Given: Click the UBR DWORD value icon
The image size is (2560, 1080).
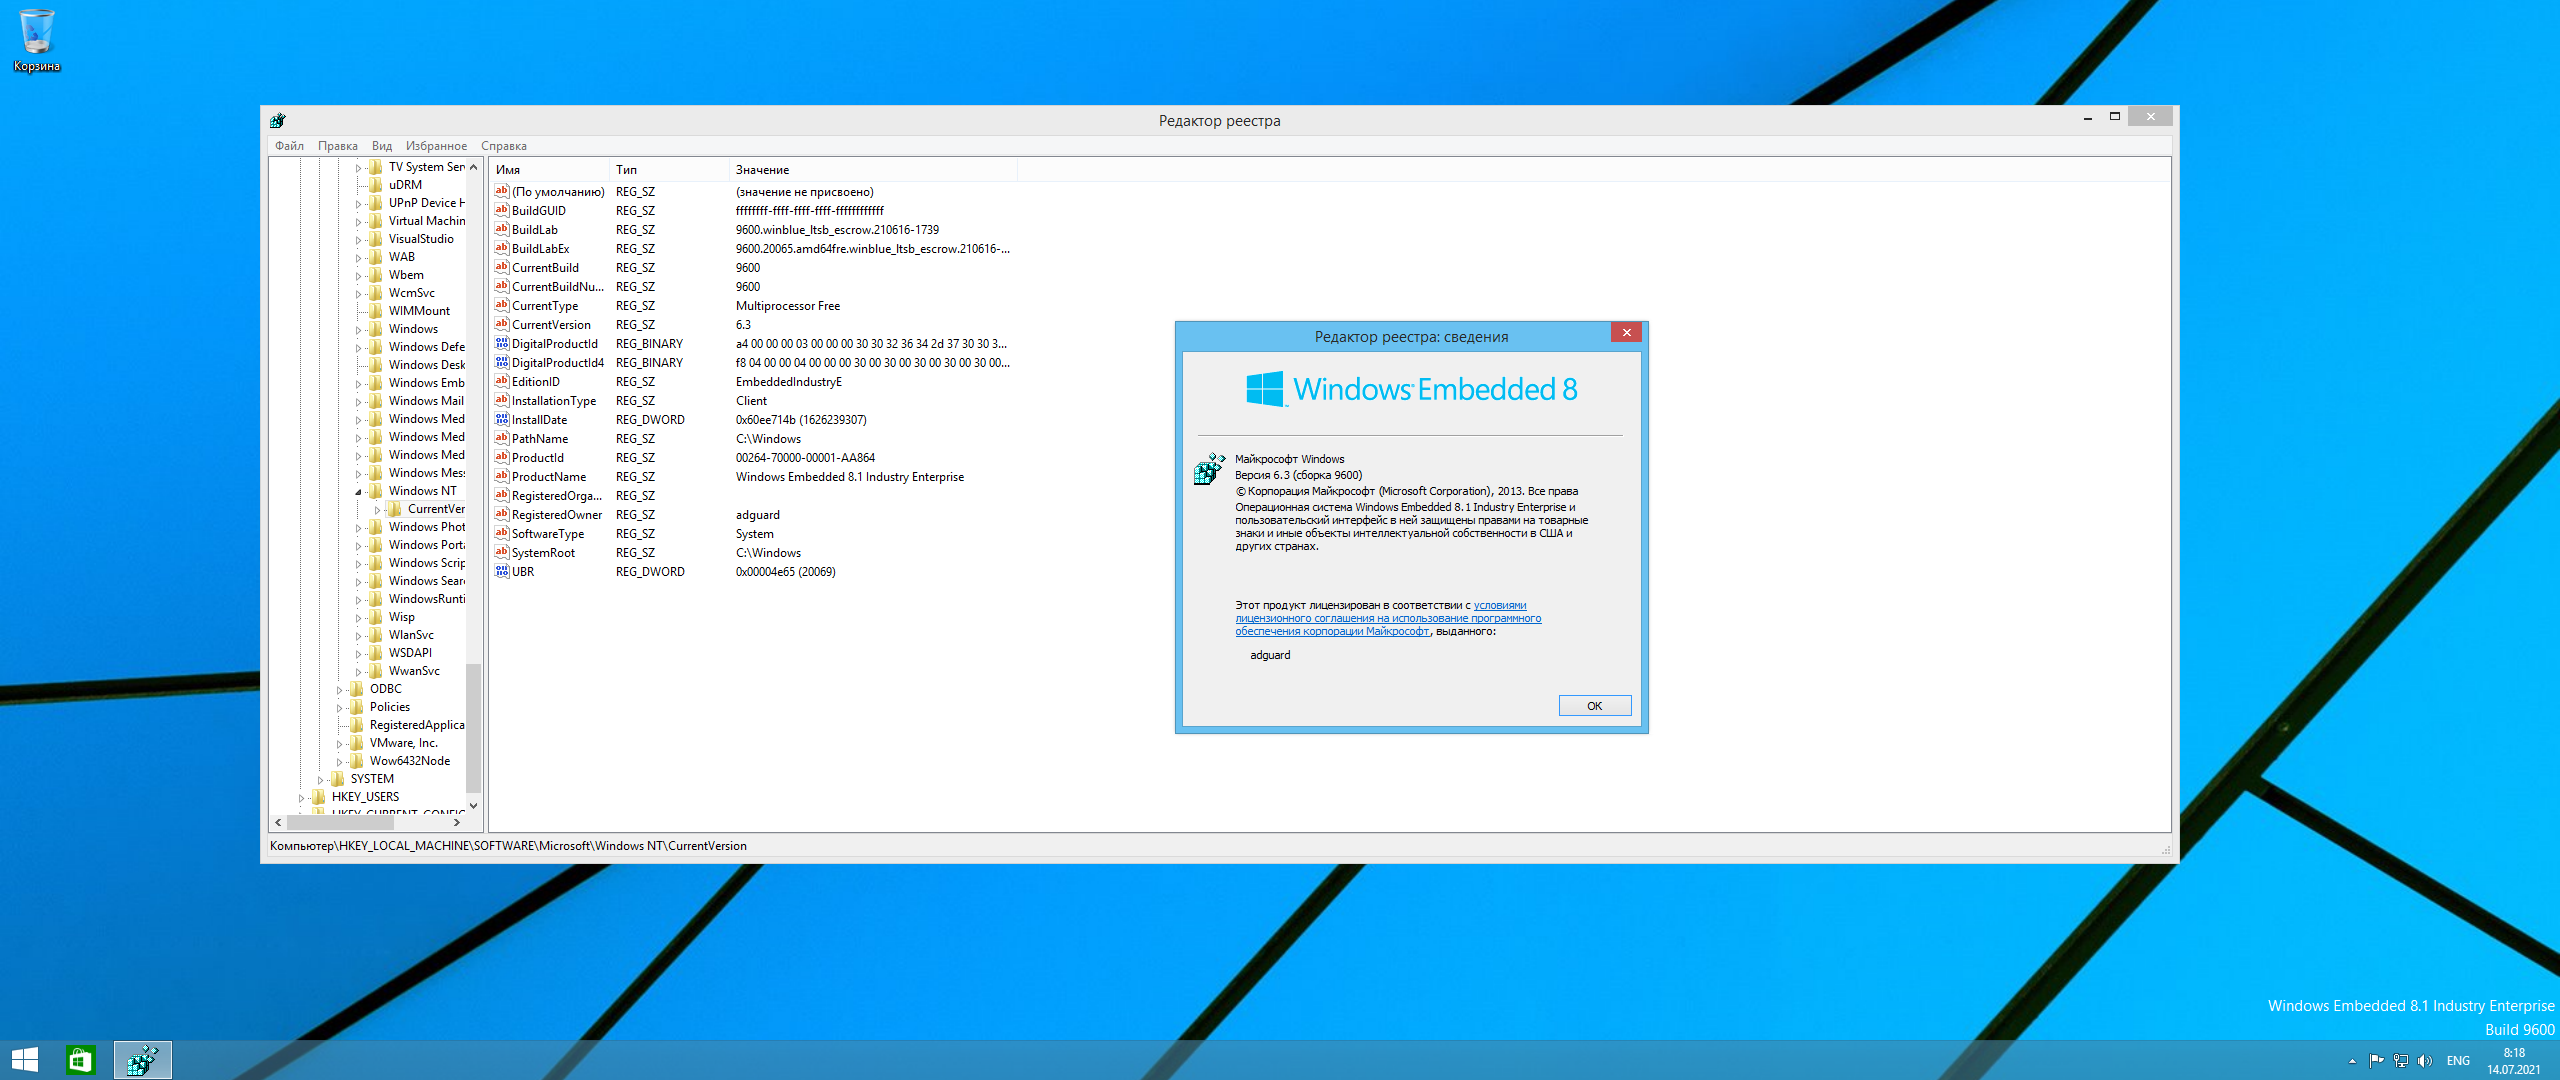Looking at the screenshot, I should [x=502, y=571].
